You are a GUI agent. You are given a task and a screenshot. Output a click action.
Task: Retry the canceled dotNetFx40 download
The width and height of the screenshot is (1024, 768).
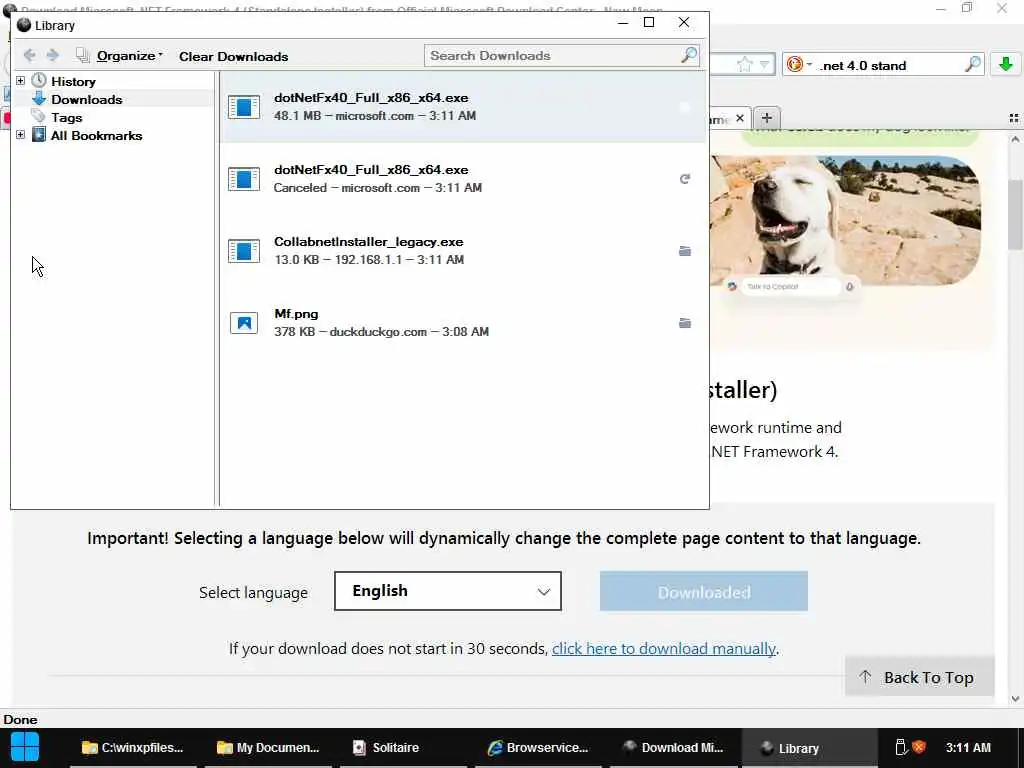click(x=684, y=179)
